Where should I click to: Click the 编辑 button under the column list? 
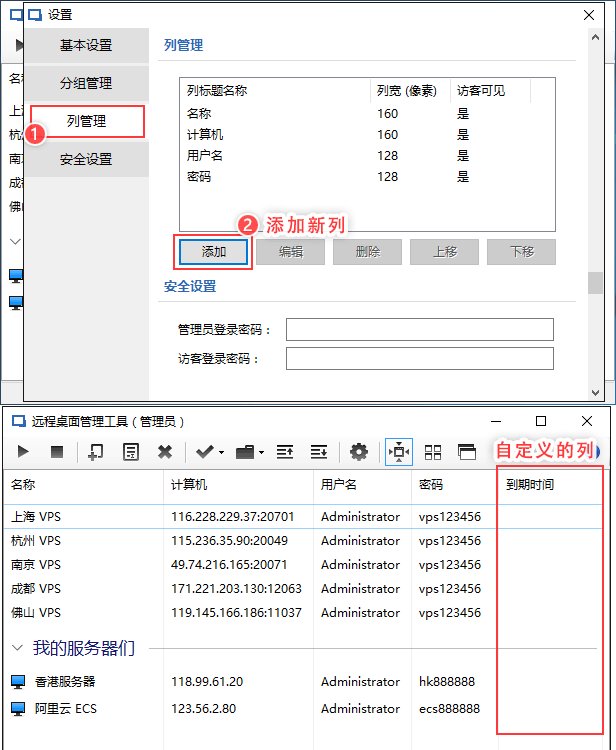point(290,252)
